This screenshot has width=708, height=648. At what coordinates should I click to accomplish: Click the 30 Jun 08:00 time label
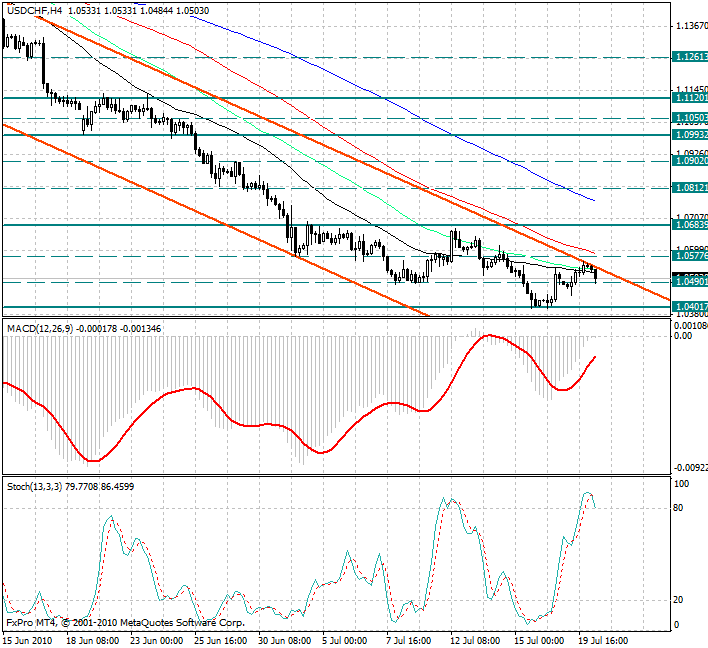pos(285,641)
